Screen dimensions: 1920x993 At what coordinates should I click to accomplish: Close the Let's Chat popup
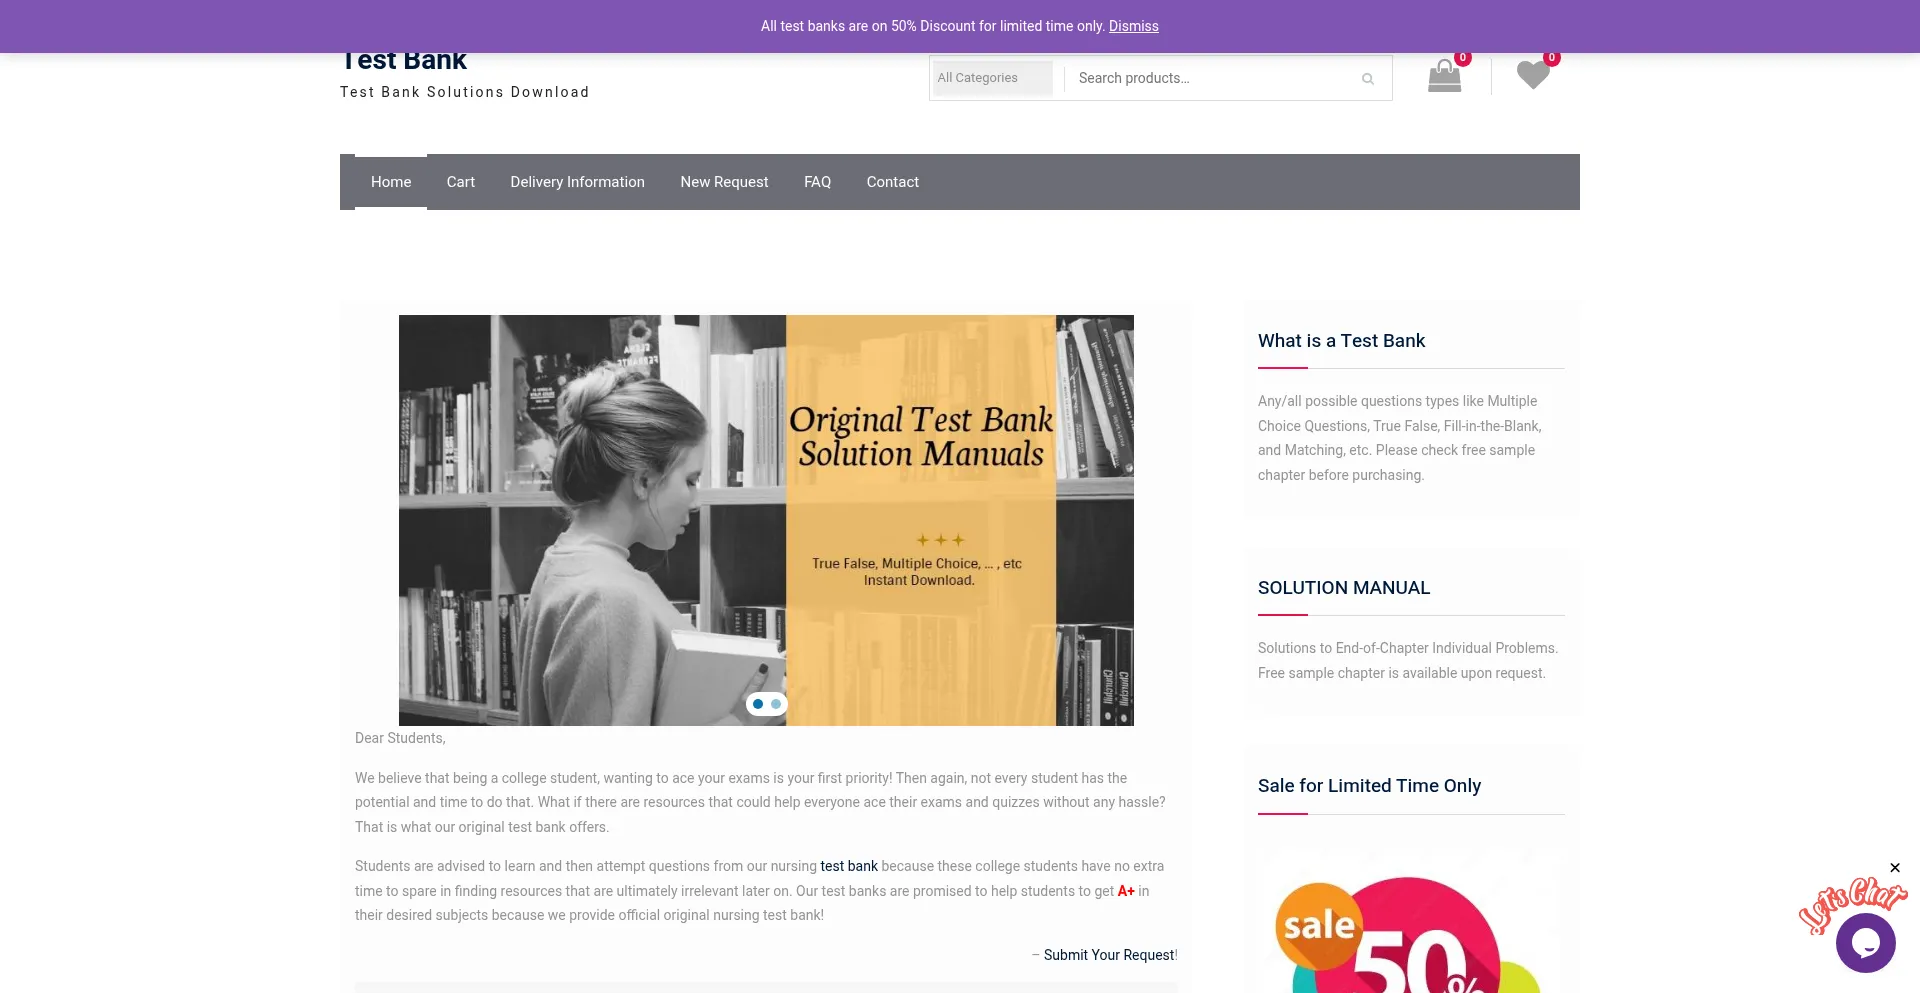tap(1894, 868)
